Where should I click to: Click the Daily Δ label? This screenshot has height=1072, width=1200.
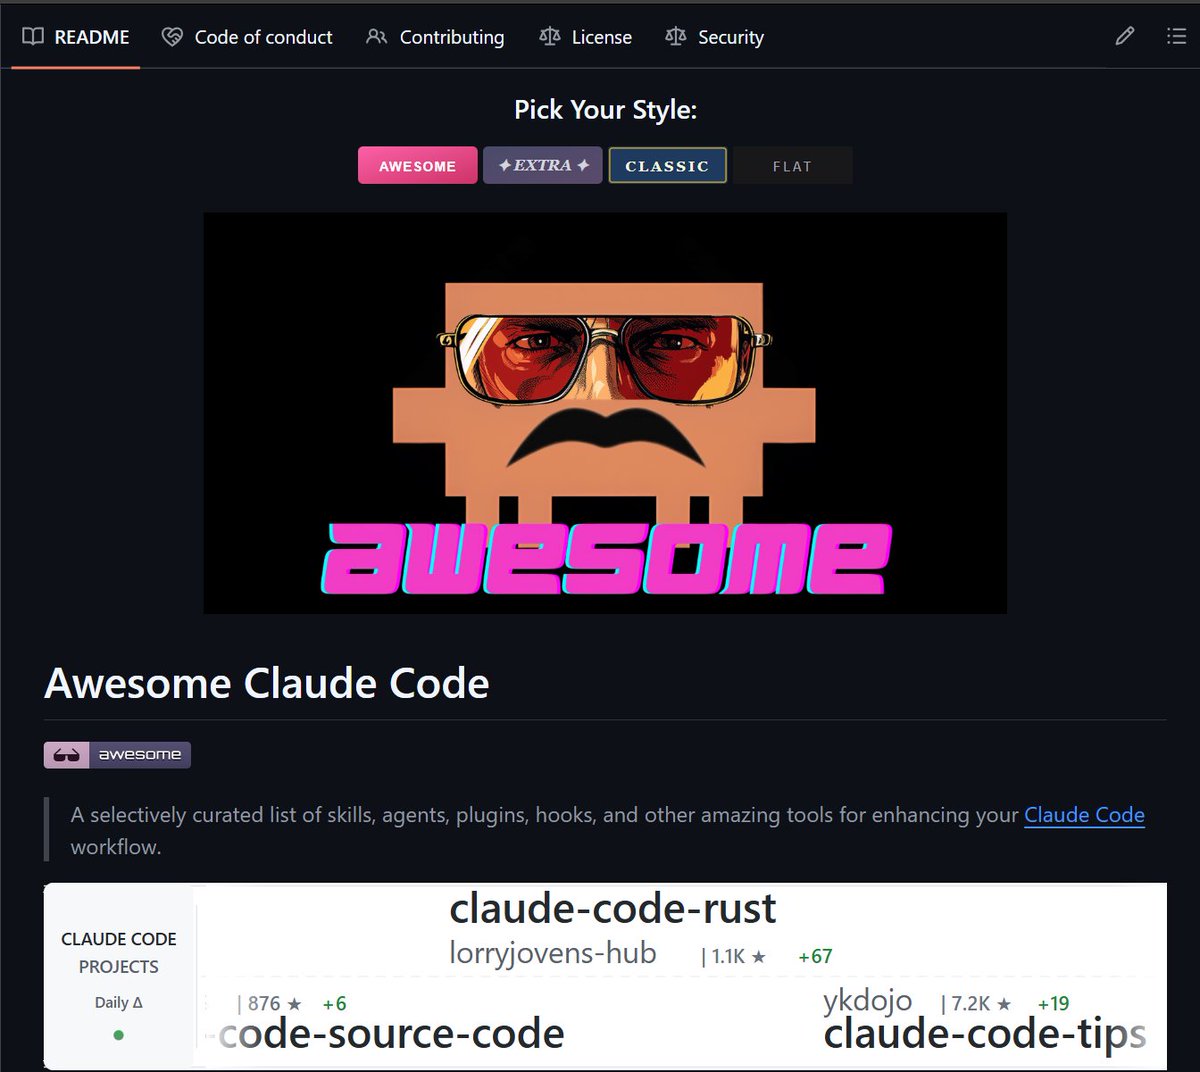tap(118, 1003)
